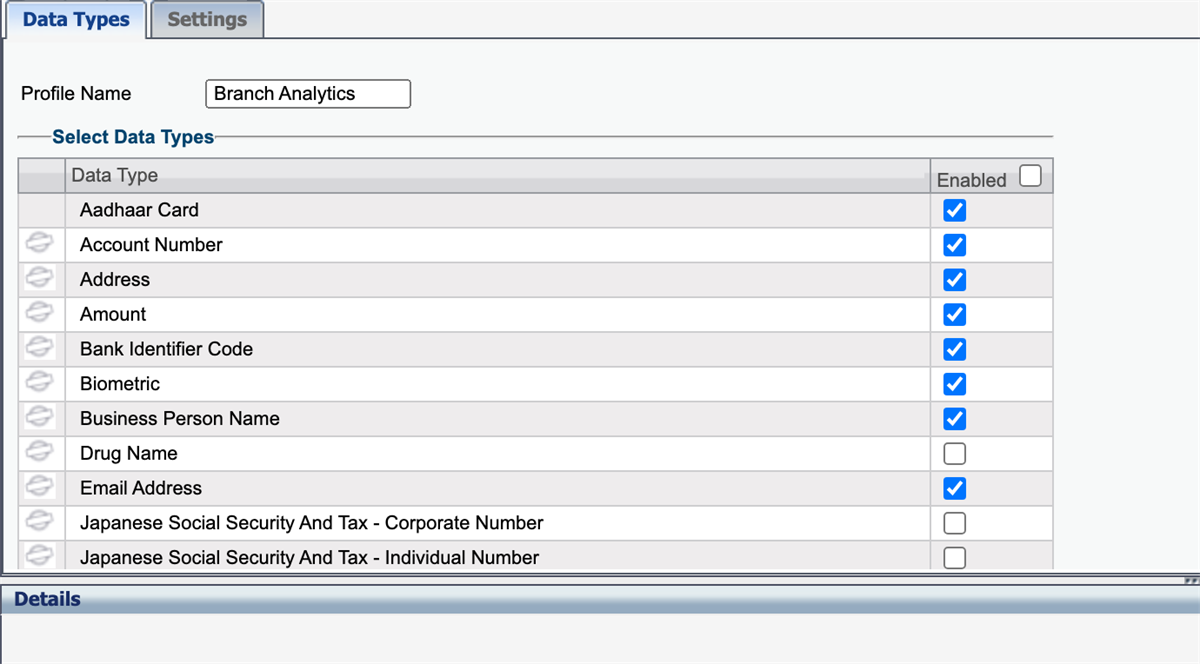Disable the Email Address checkbox
The width and height of the screenshot is (1200, 664).
click(955, 488)
